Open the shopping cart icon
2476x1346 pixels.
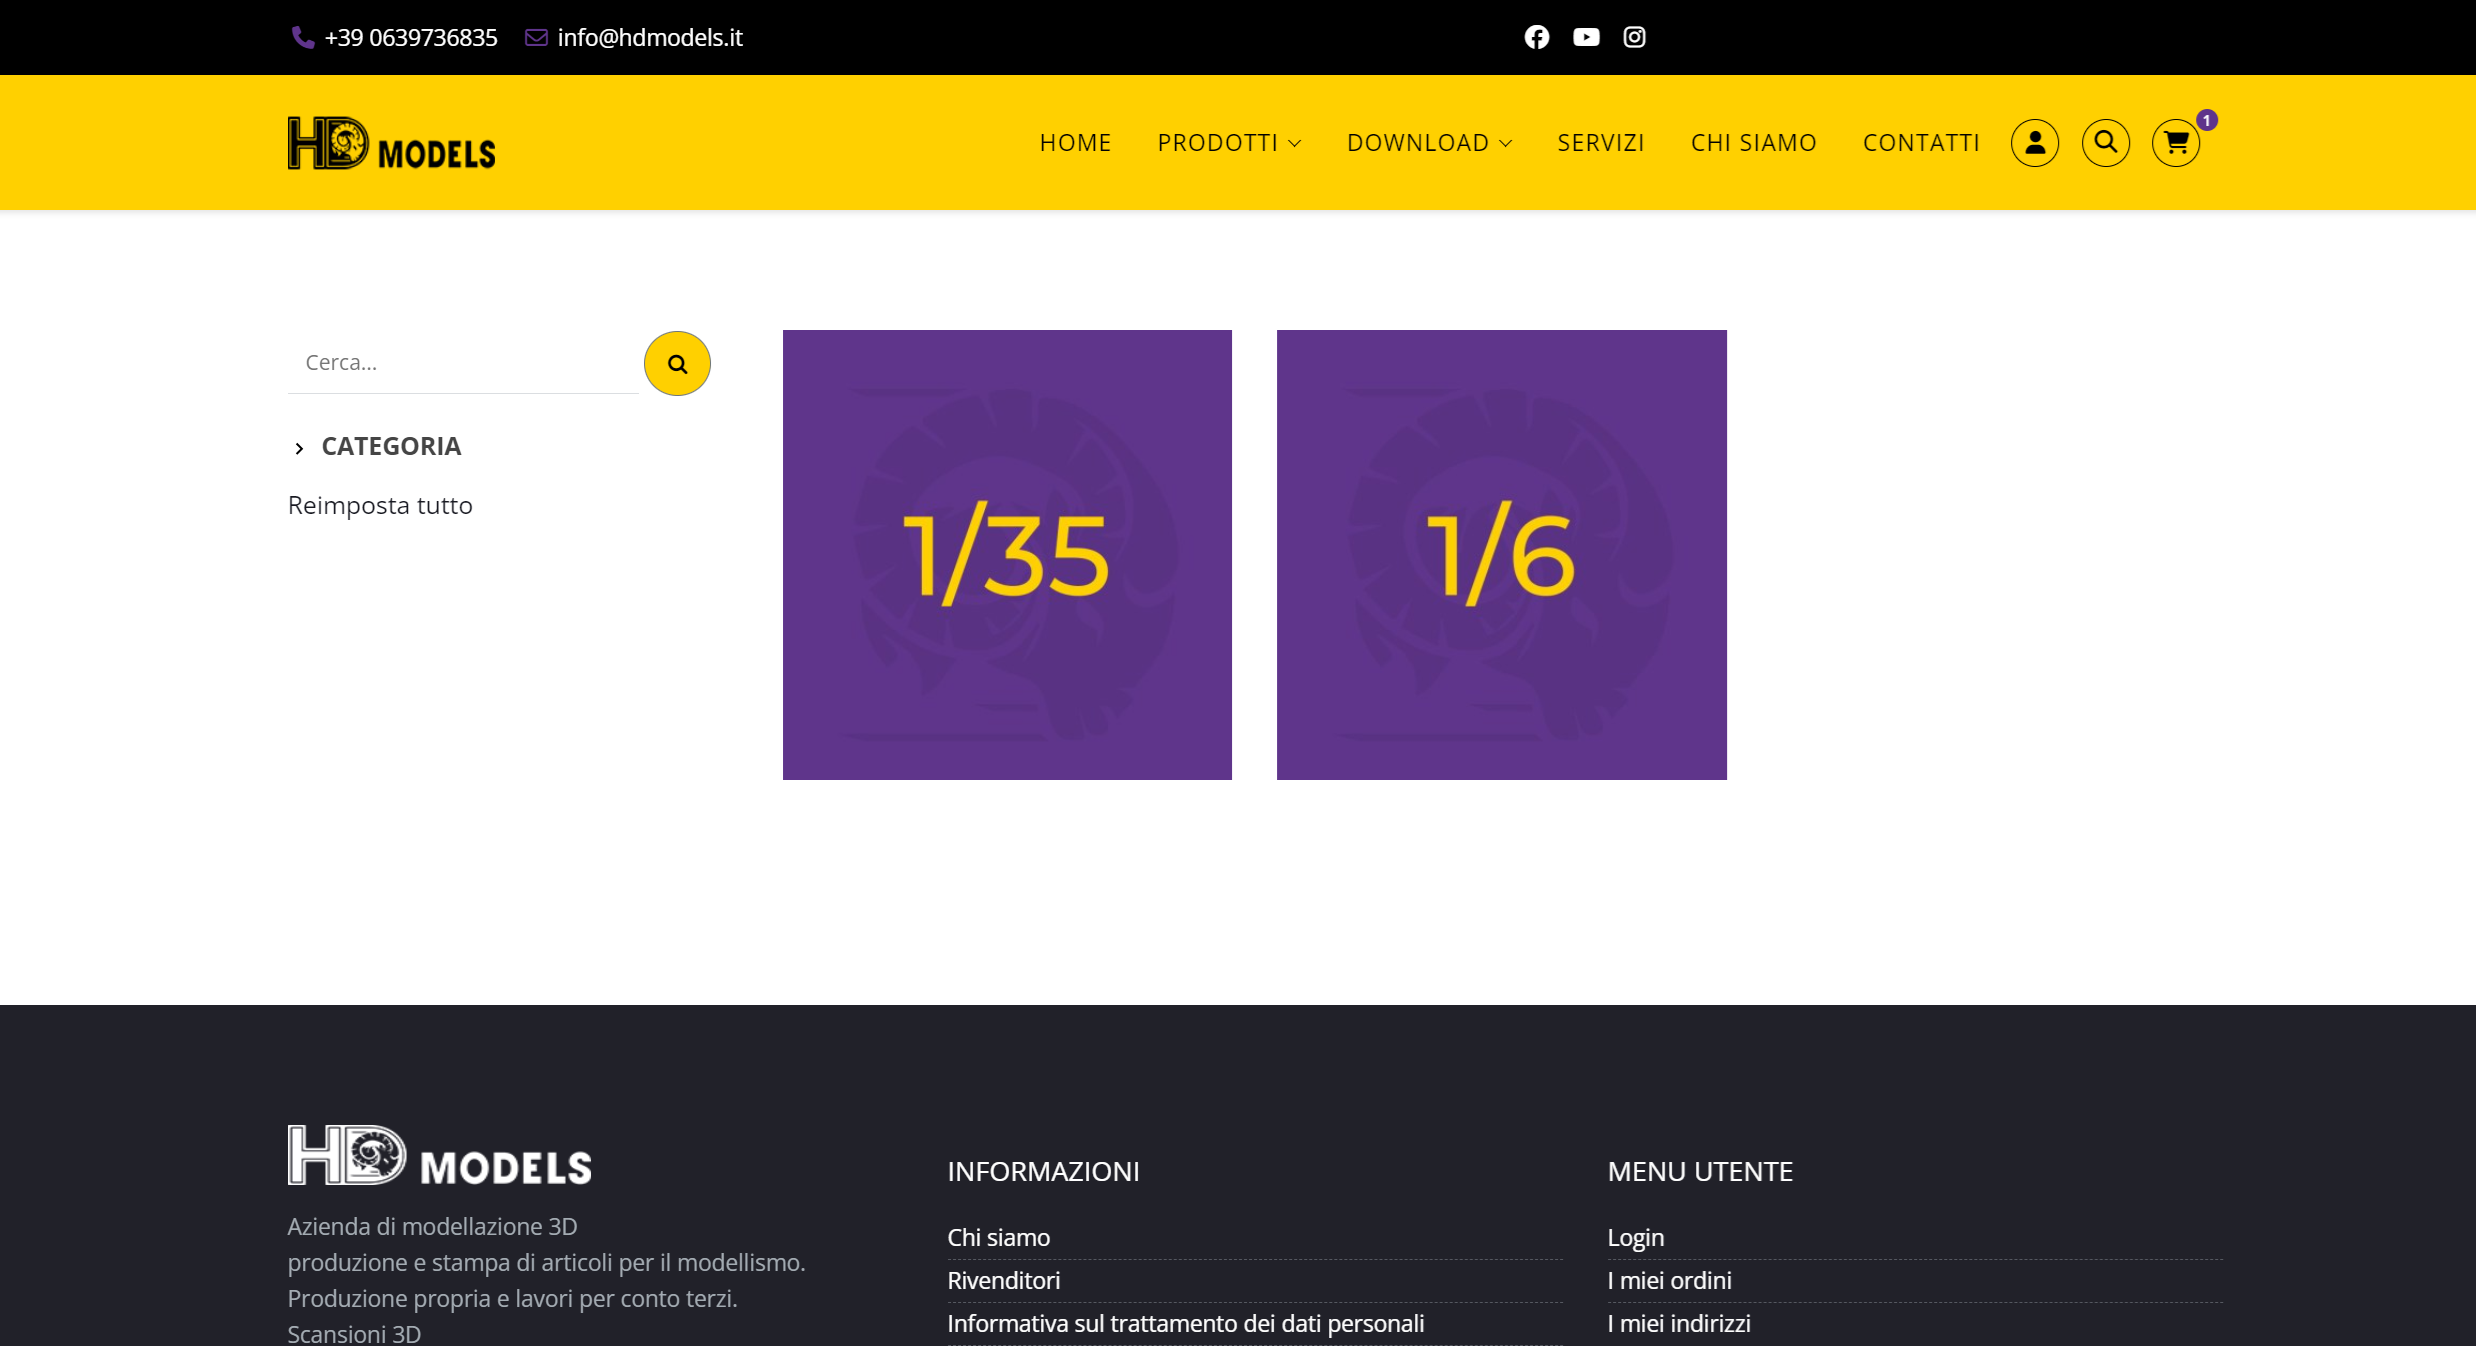tap(2176, 143)
